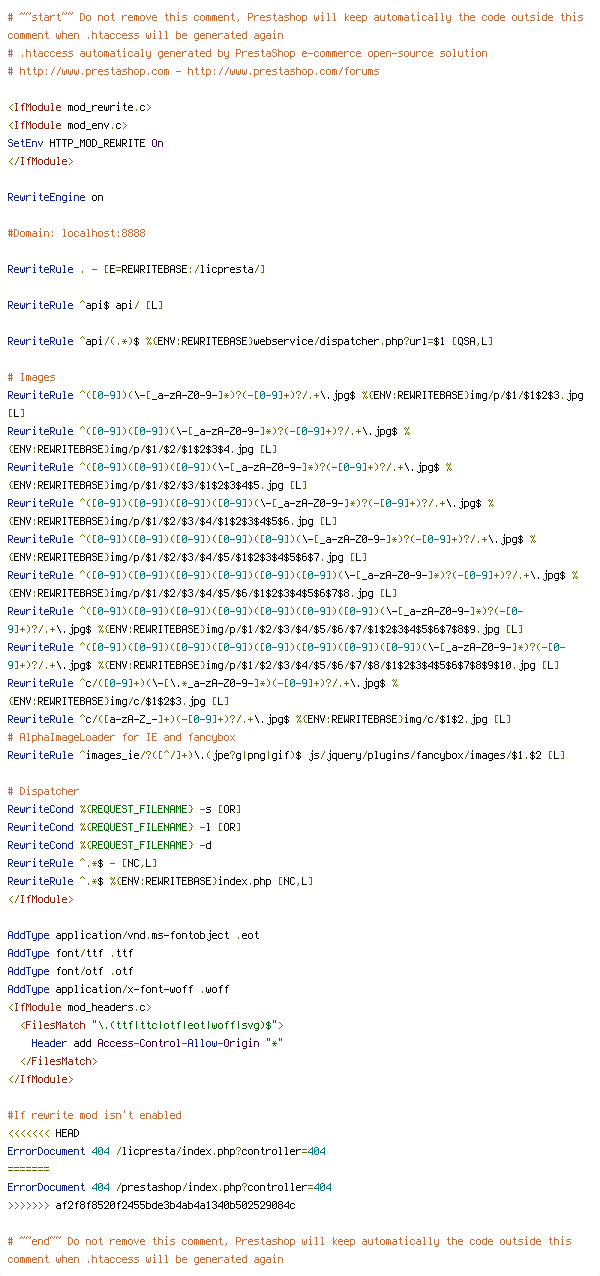Click the rule containing webservice/dispatcher.php
600x1276 pixels.
point(250,341)
